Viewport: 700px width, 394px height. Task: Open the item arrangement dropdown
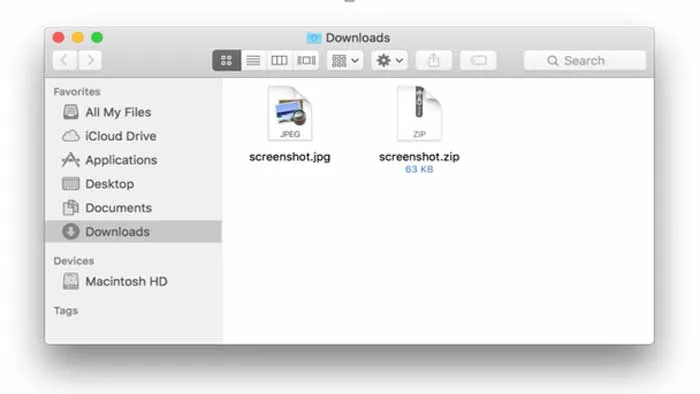(x=345, y=60)
